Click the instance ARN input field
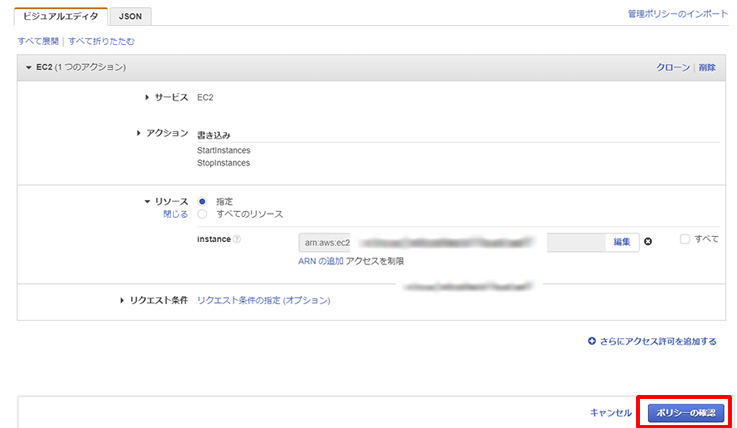 (x=452, y=242)
